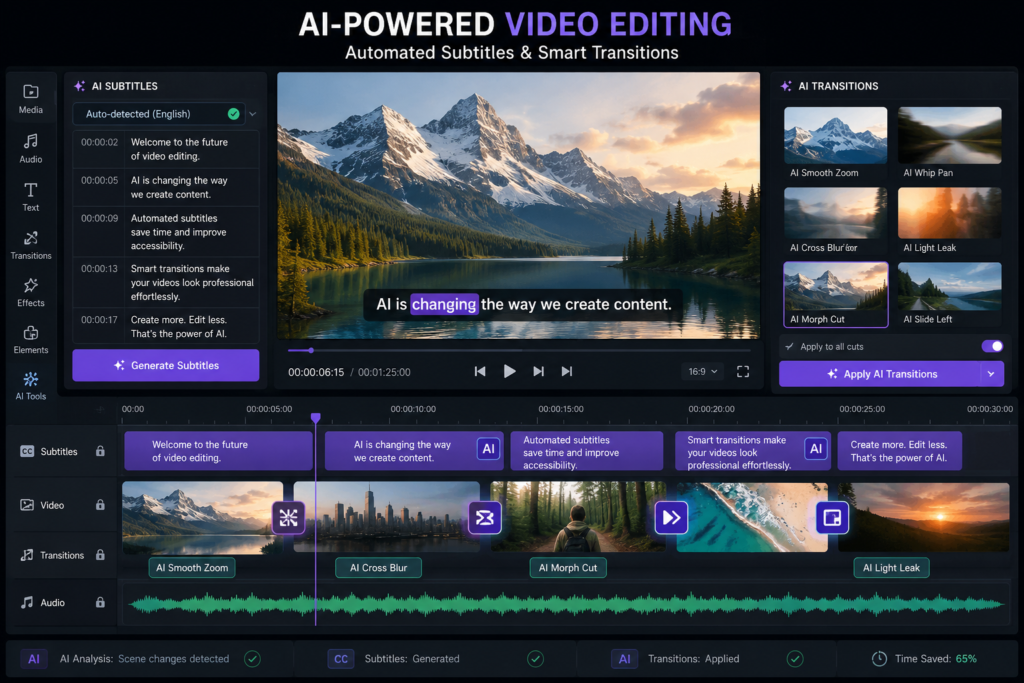Click the CC icon of the Subtitles track

tap(27, 451)
